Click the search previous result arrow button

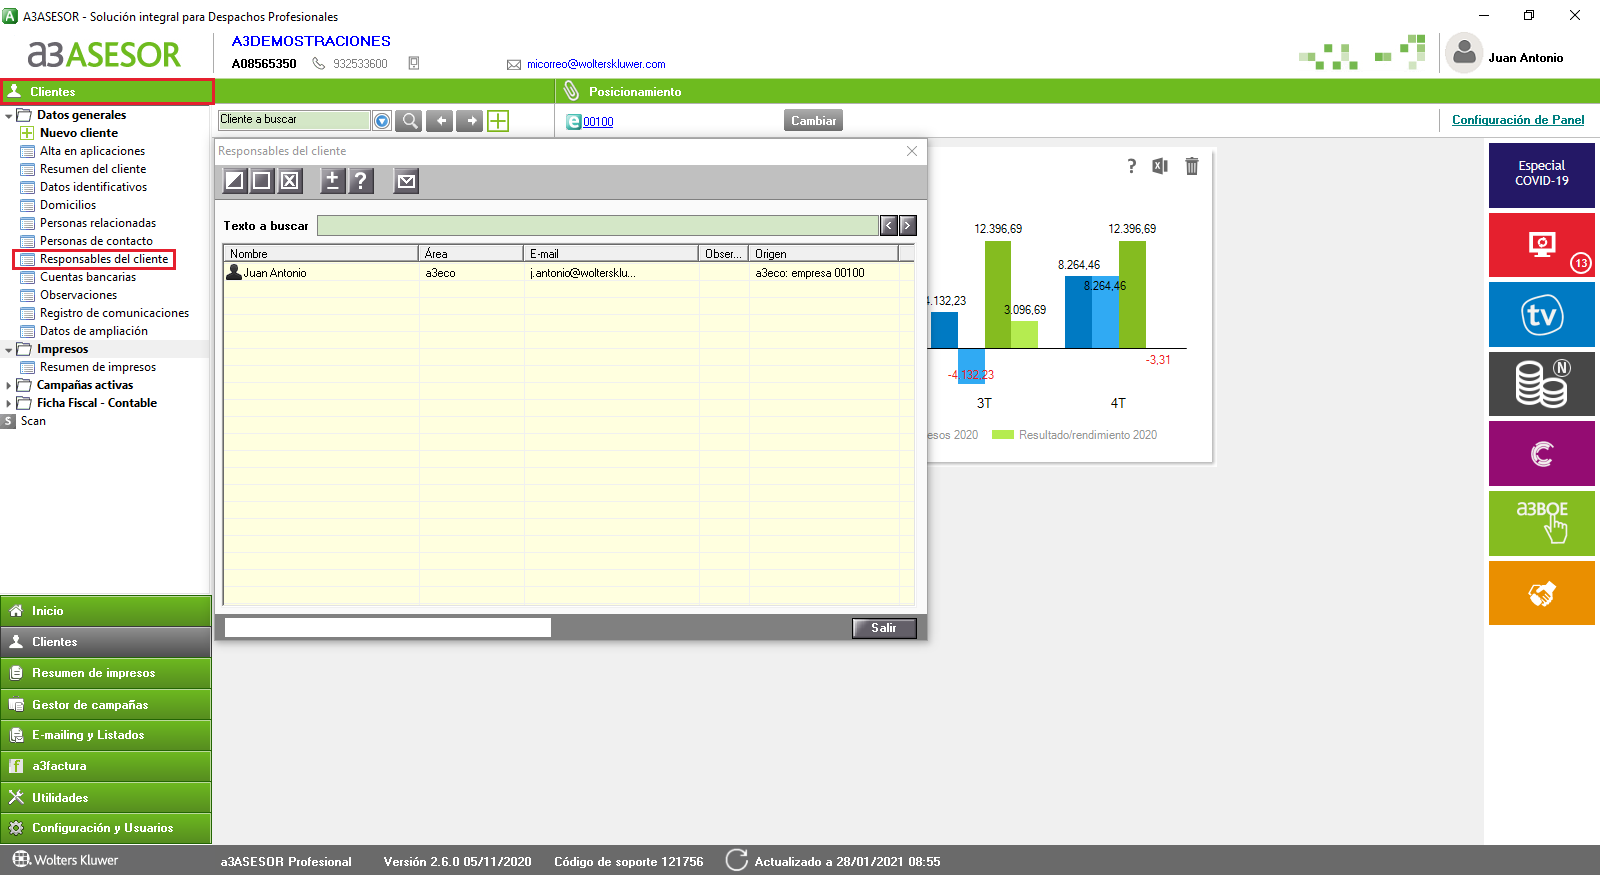pos(888,226)
